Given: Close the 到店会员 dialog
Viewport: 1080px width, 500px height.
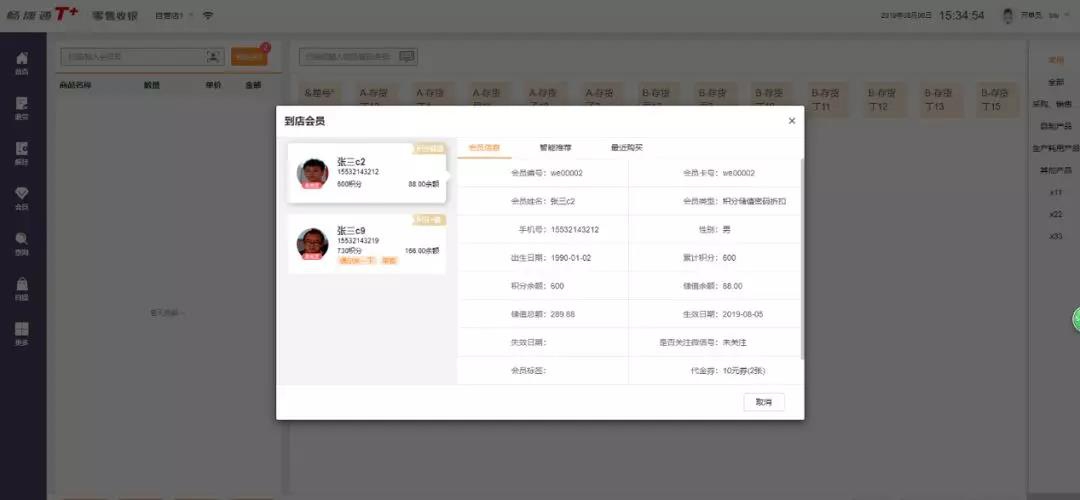Looking at the screenshot, I should tap(791, 121).
